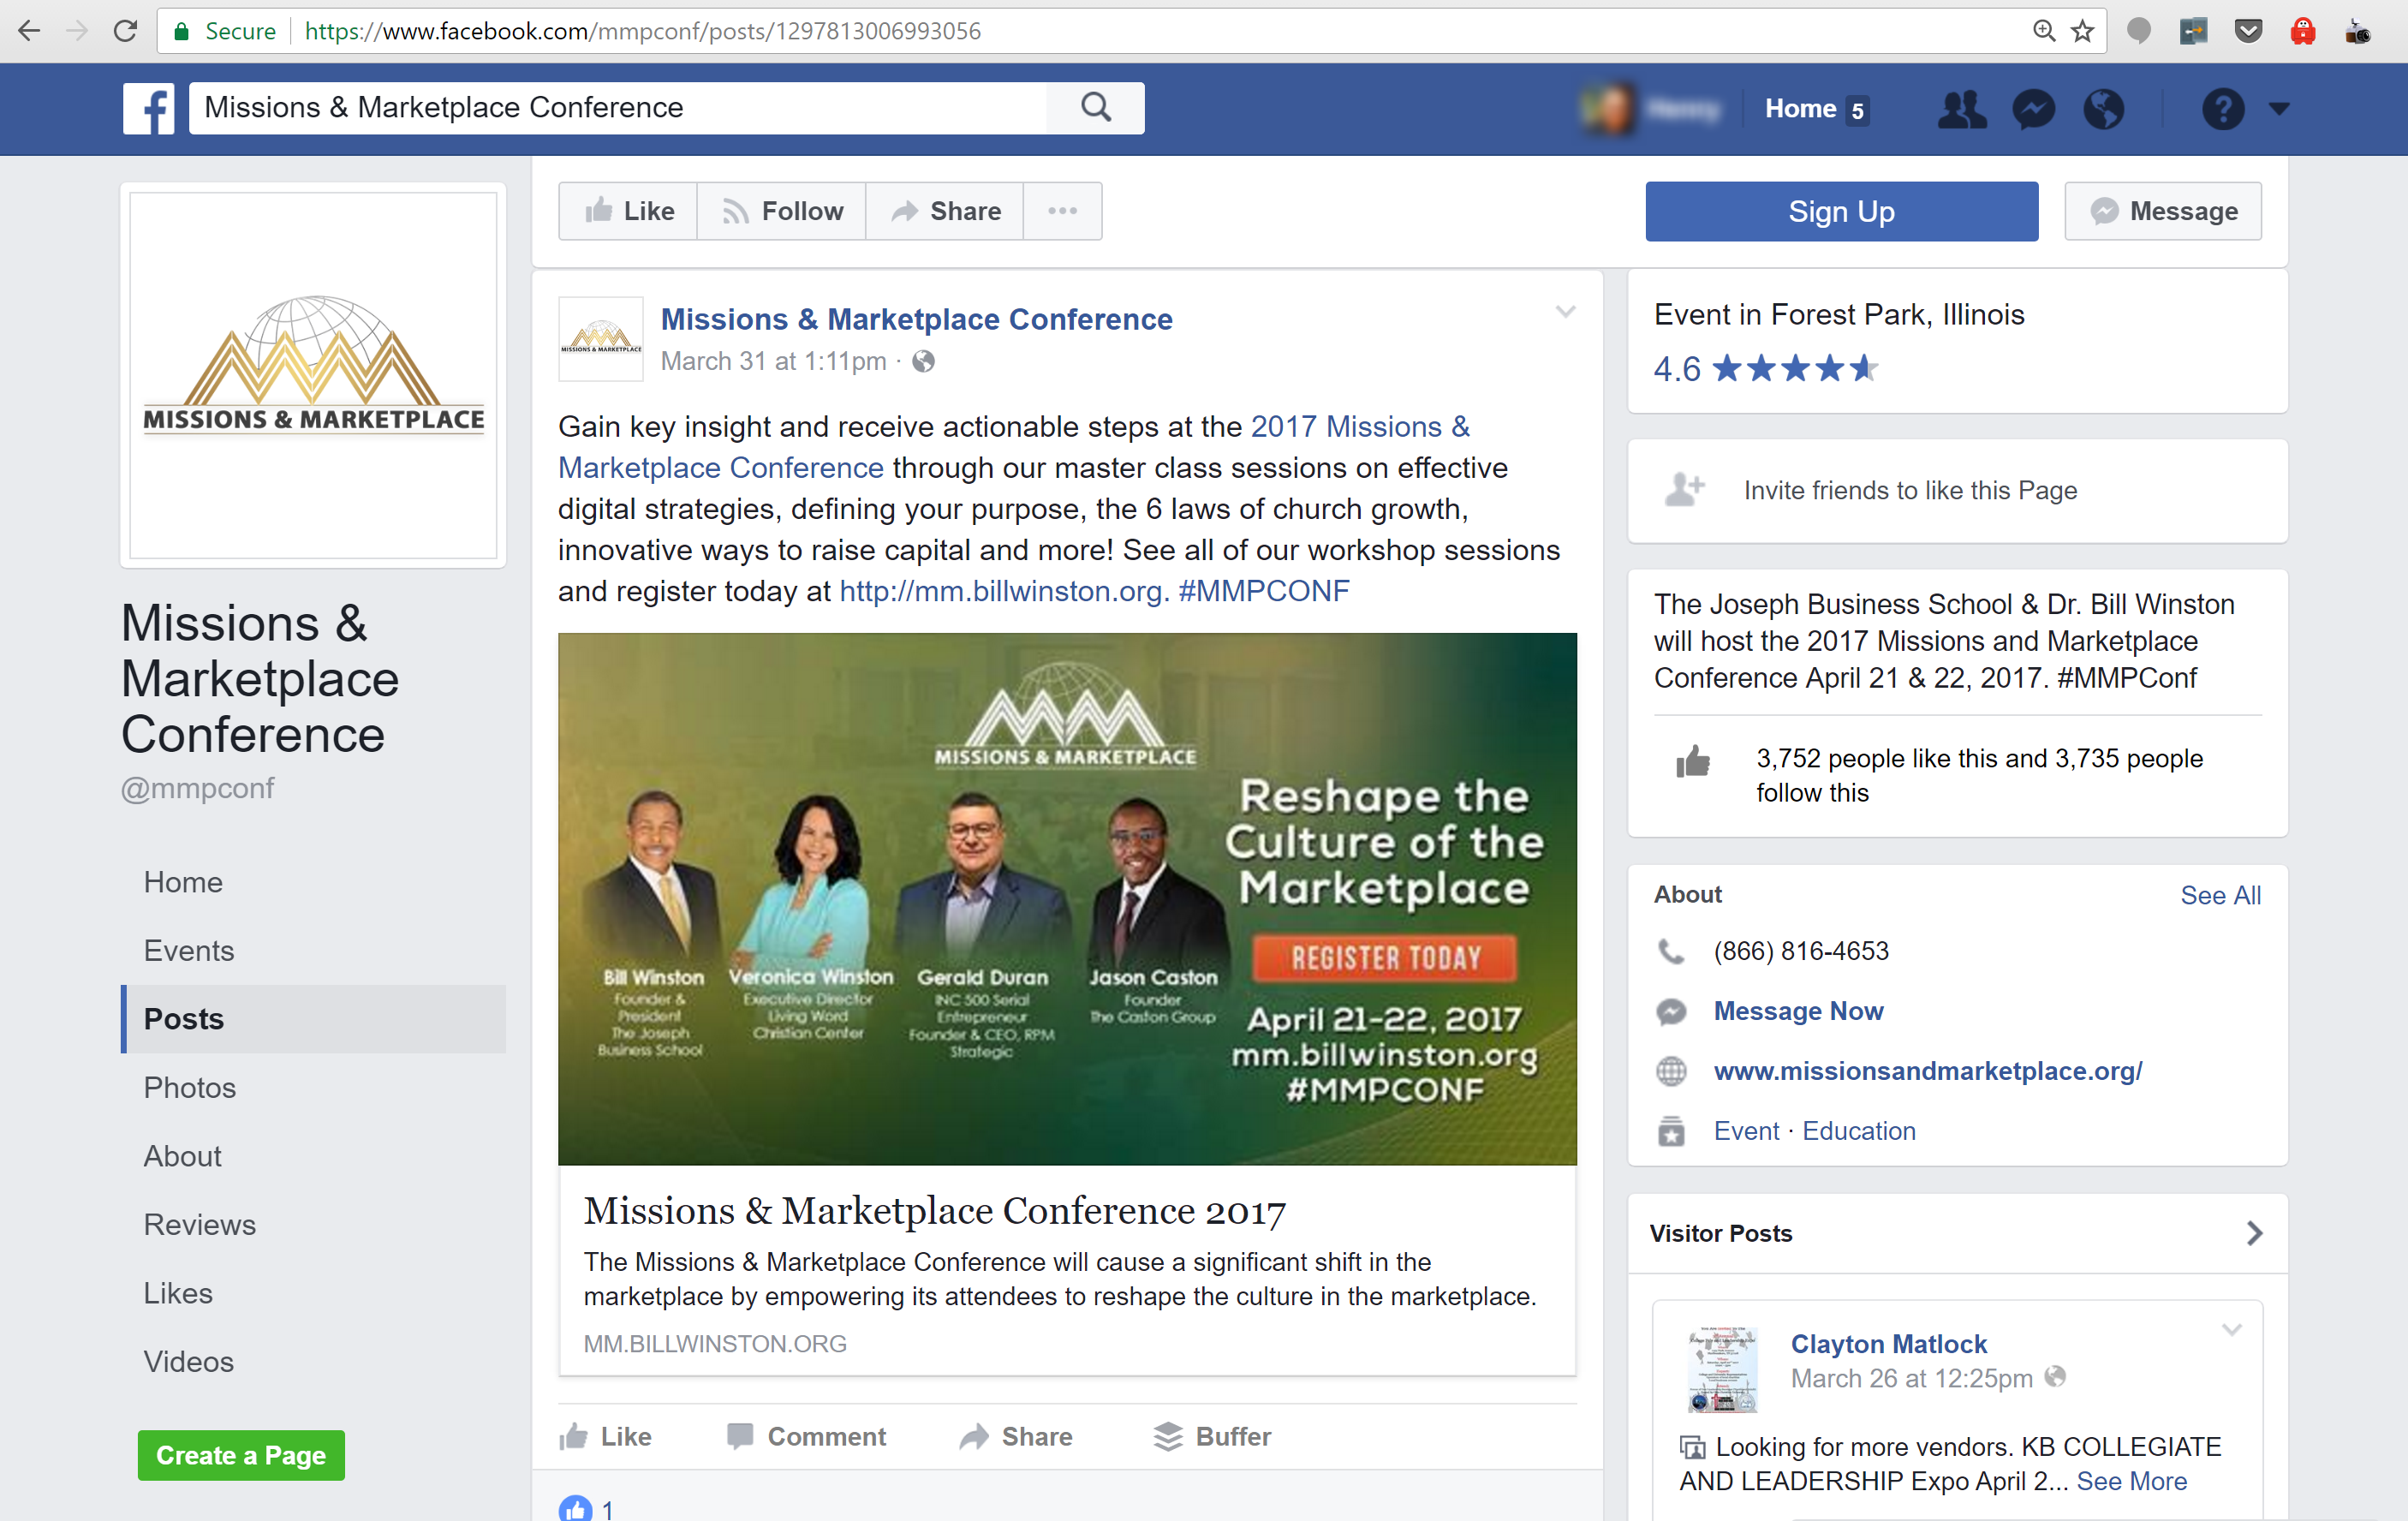
Task: Click the Message button at top
Action: click(2163, 211)
